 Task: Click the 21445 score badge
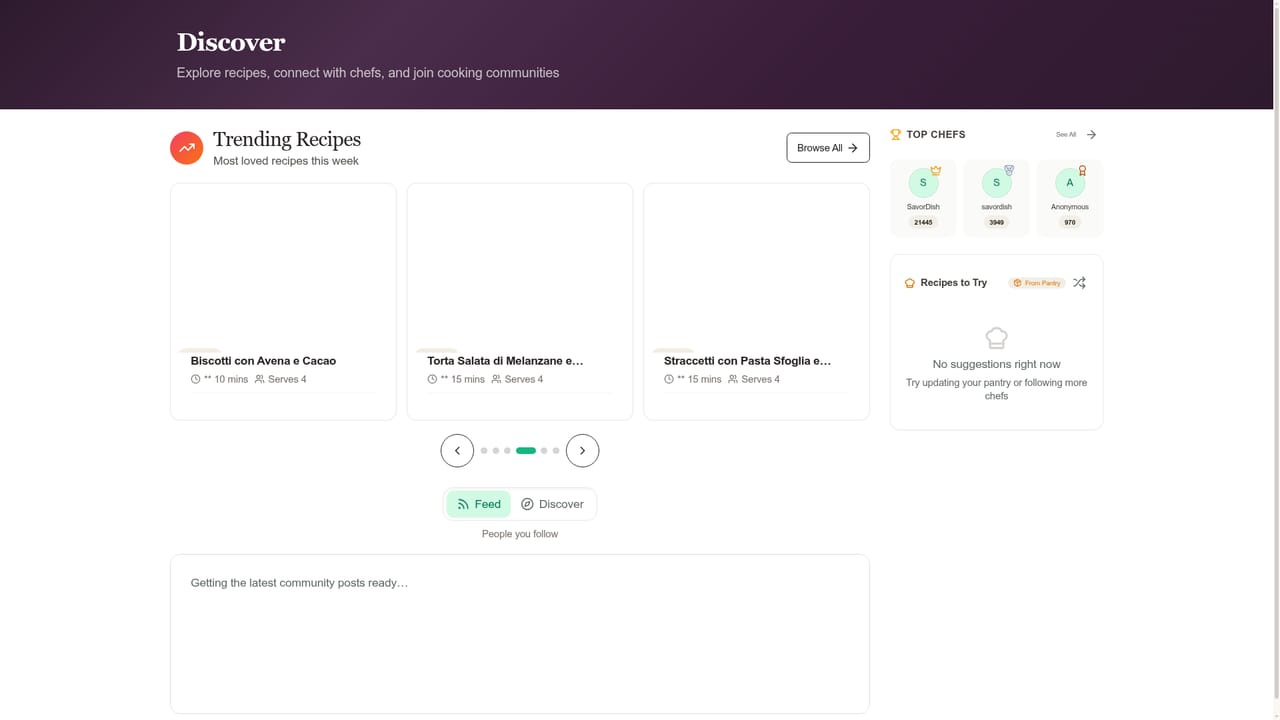(923, 222)
